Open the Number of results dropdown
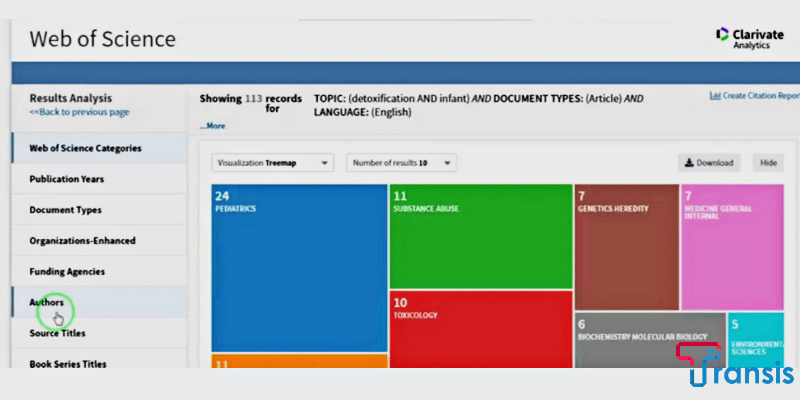Screen dimensions: 800x400 pyautogui.click(x=401, y=162)
